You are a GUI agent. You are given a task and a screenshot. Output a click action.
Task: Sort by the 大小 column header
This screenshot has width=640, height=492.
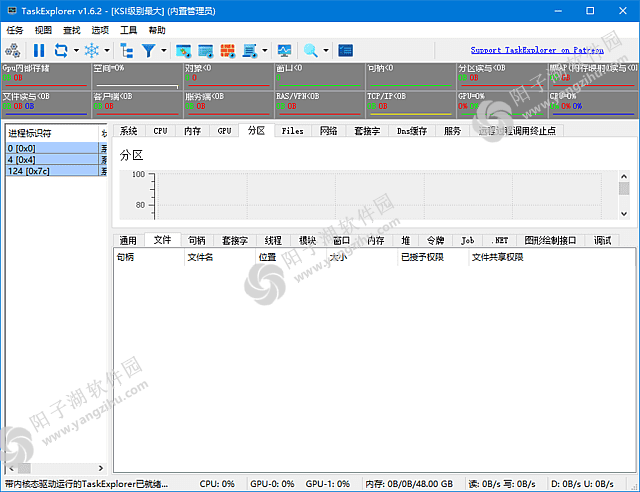click(x=362, y=257)
